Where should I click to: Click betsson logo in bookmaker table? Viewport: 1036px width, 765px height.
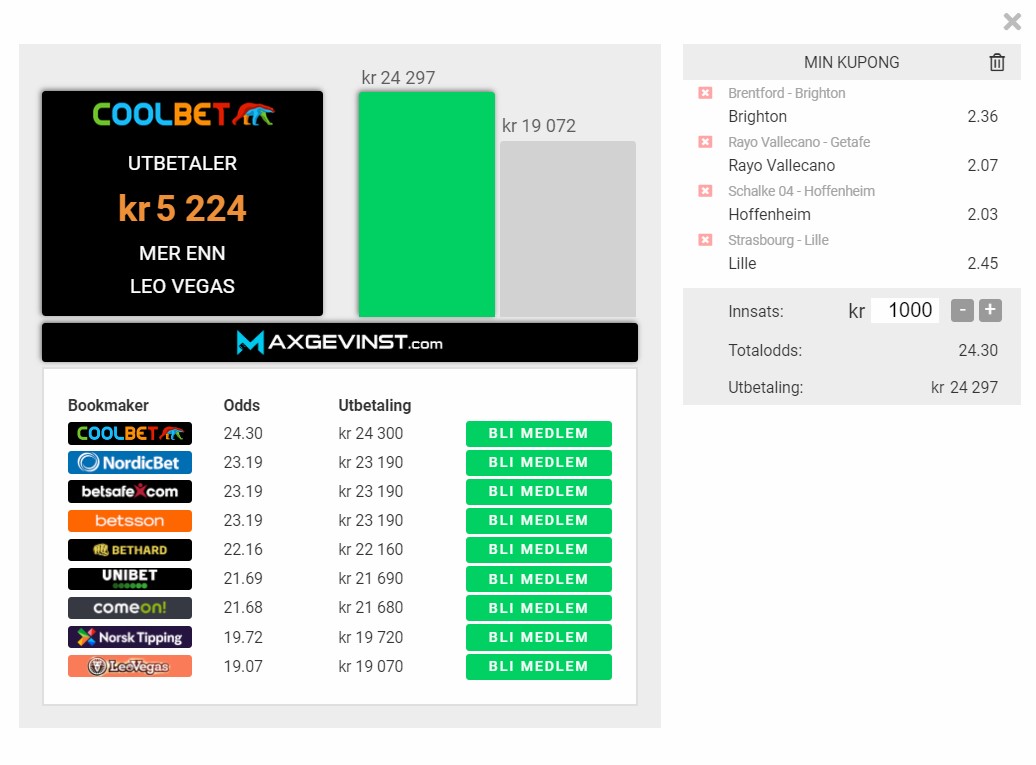(130, 521)
